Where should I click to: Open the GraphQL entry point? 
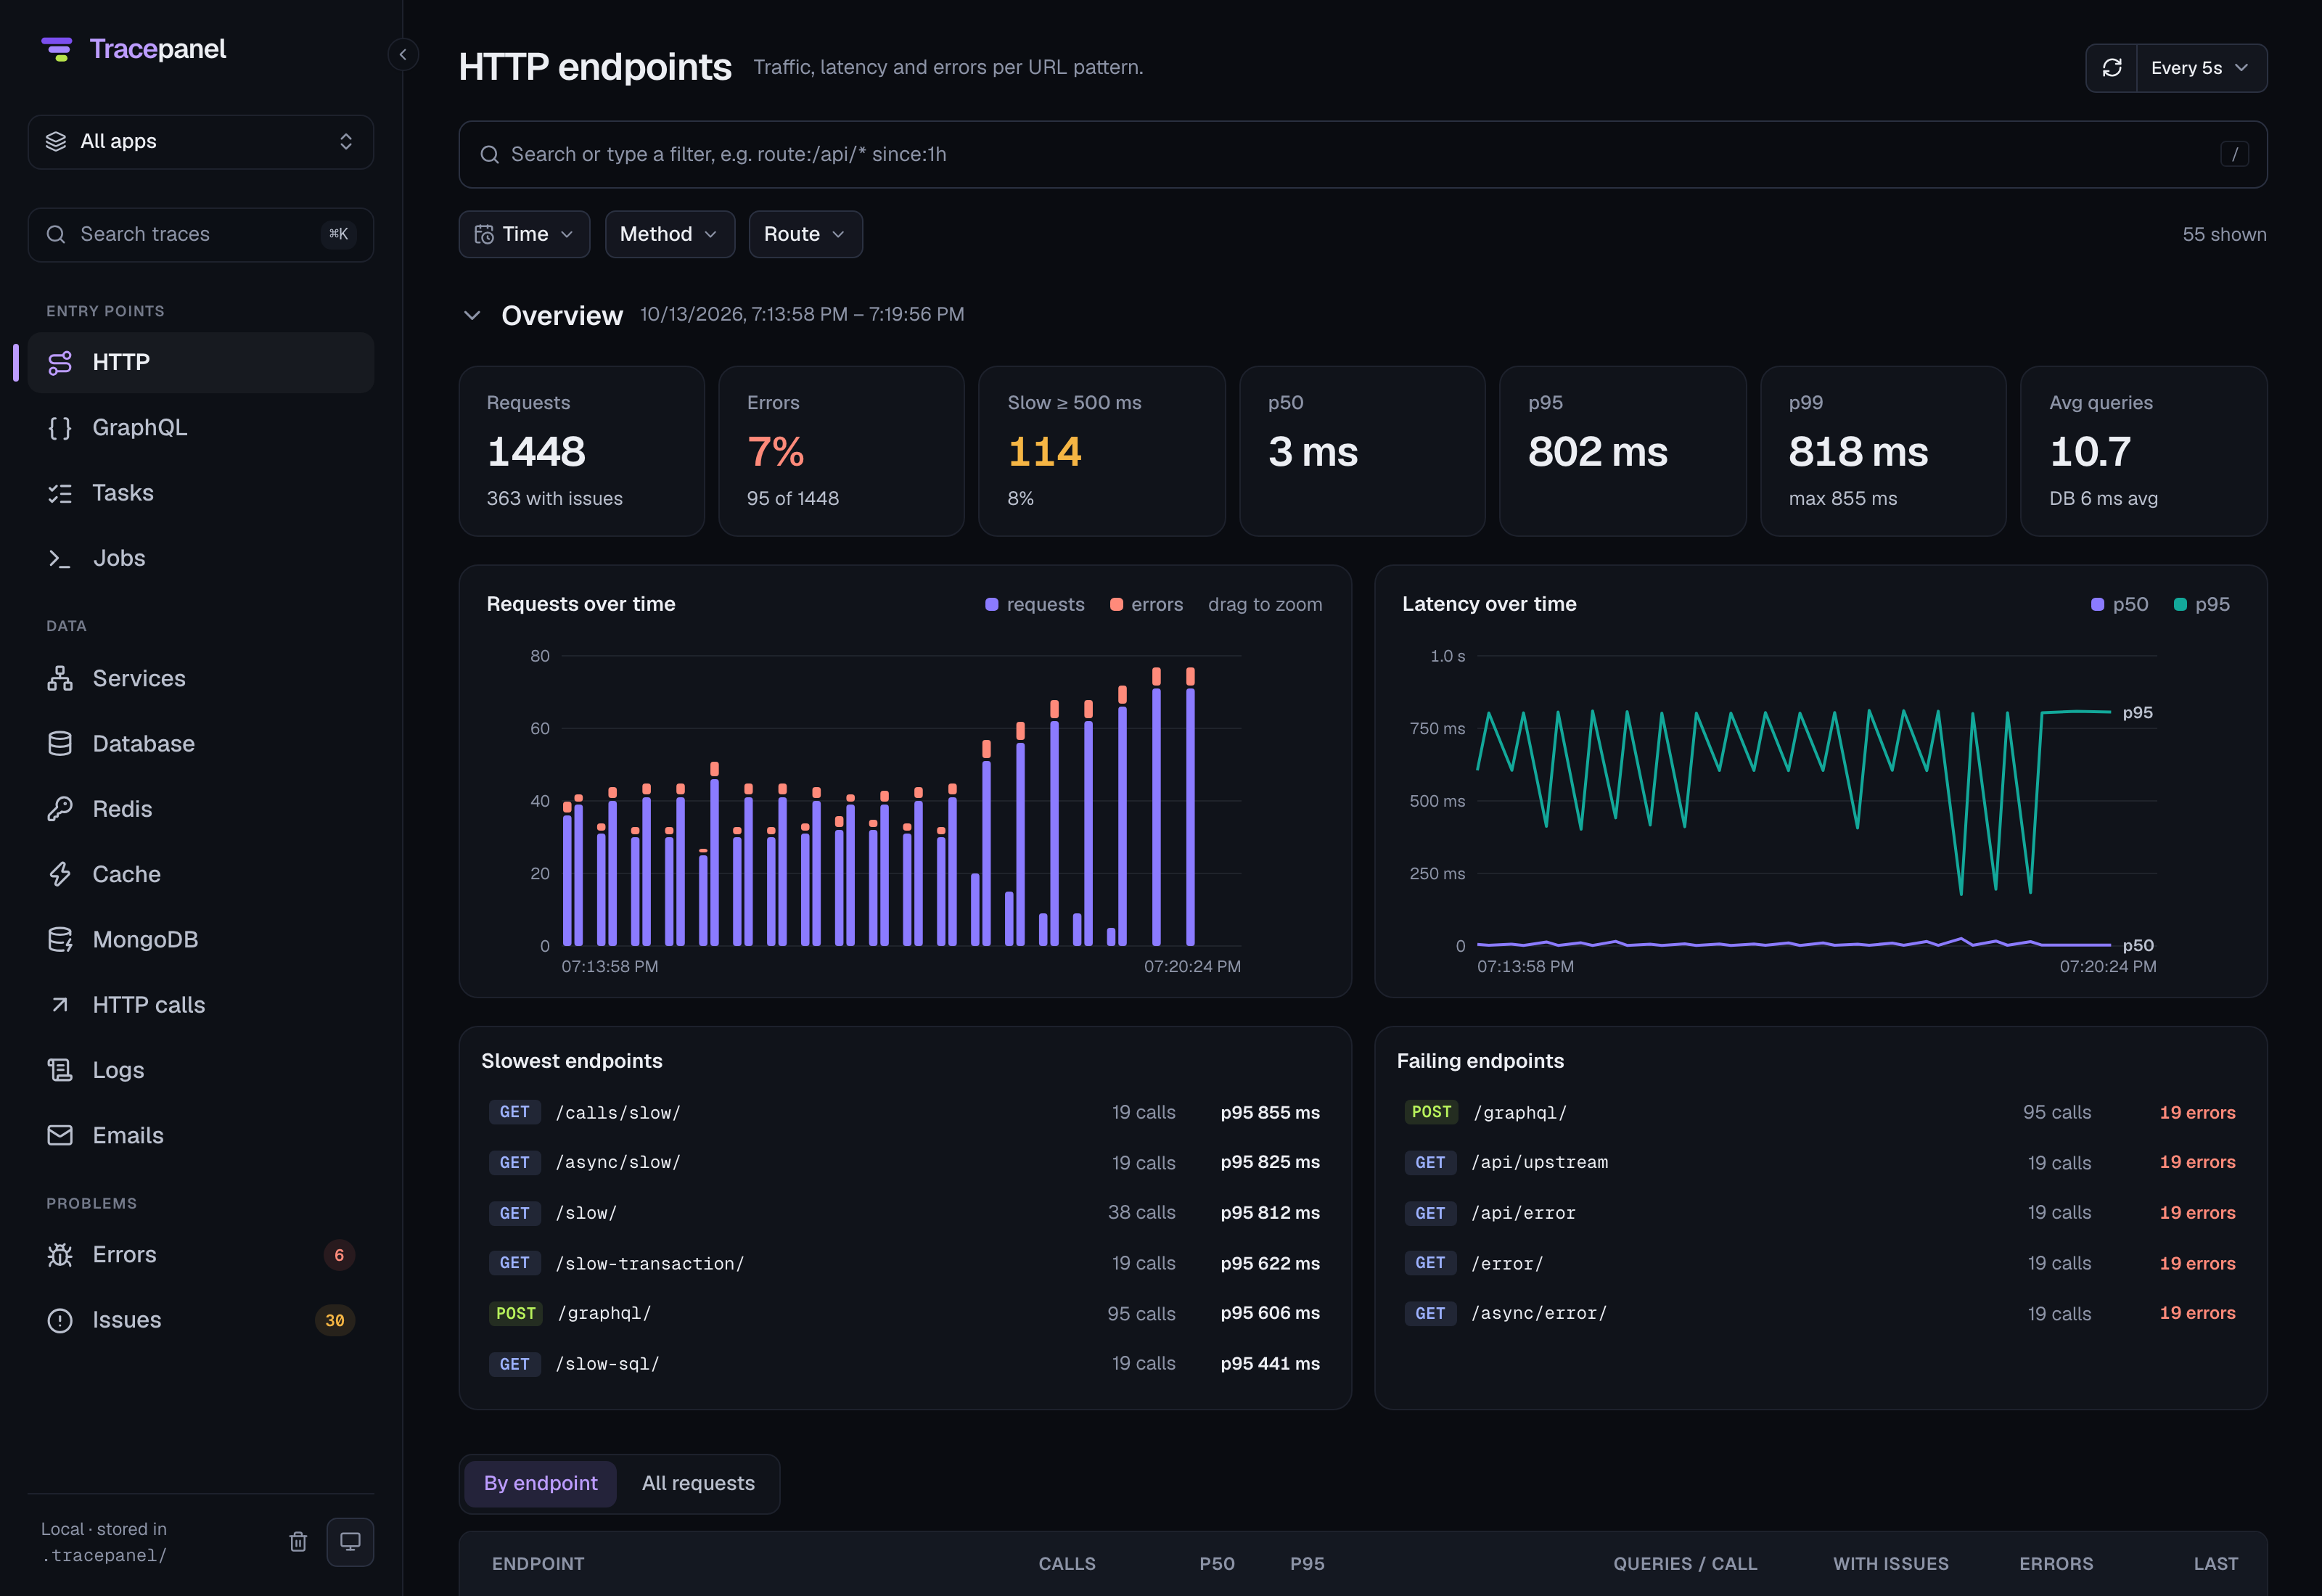(201, 427)
